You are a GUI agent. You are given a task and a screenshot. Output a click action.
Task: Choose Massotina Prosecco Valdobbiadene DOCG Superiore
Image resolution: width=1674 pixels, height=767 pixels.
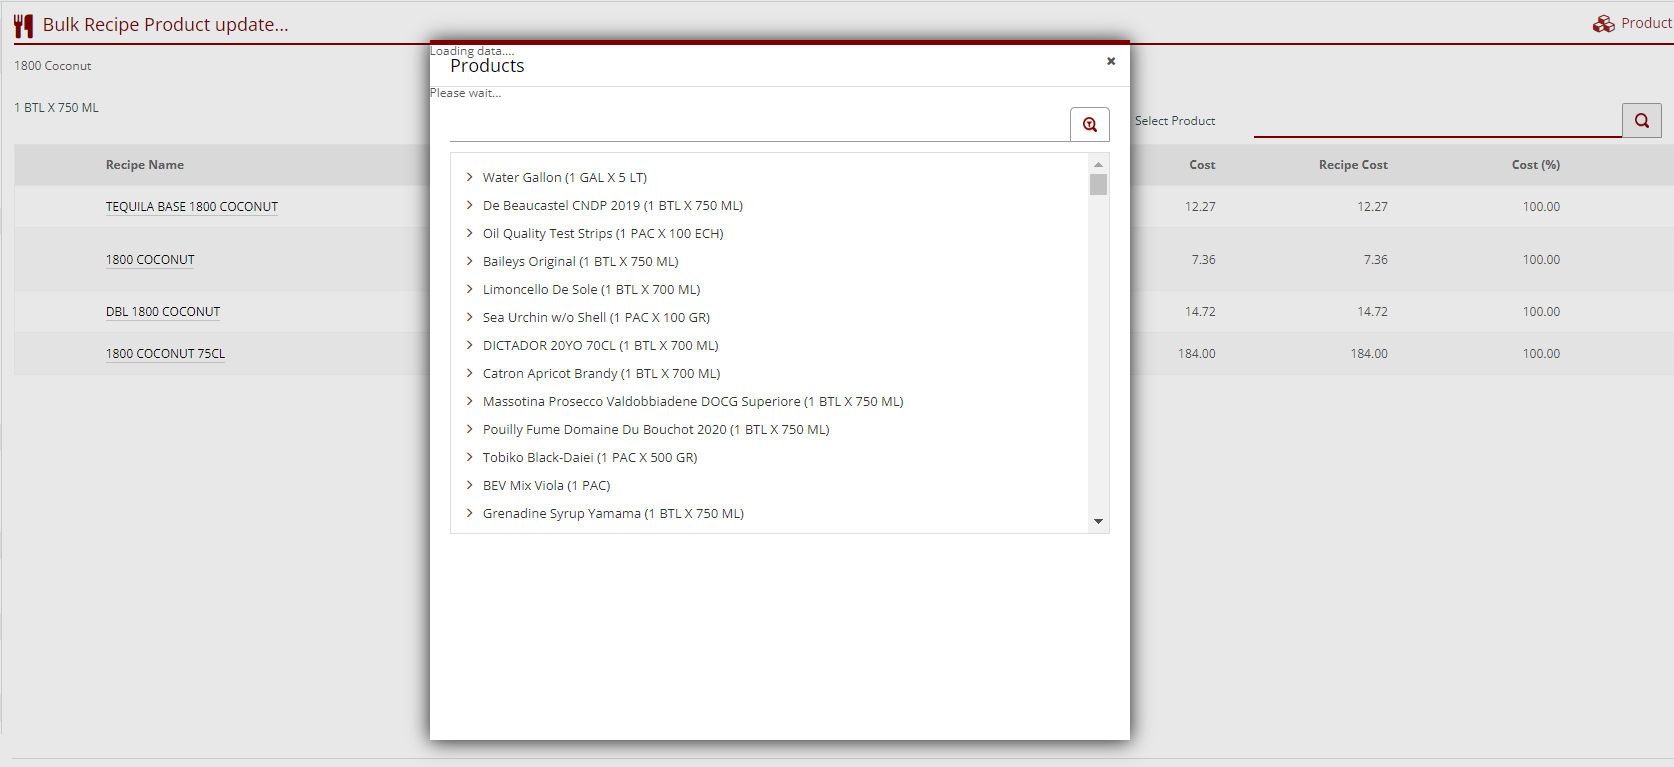pyautogui.click(x=692, y=401)
